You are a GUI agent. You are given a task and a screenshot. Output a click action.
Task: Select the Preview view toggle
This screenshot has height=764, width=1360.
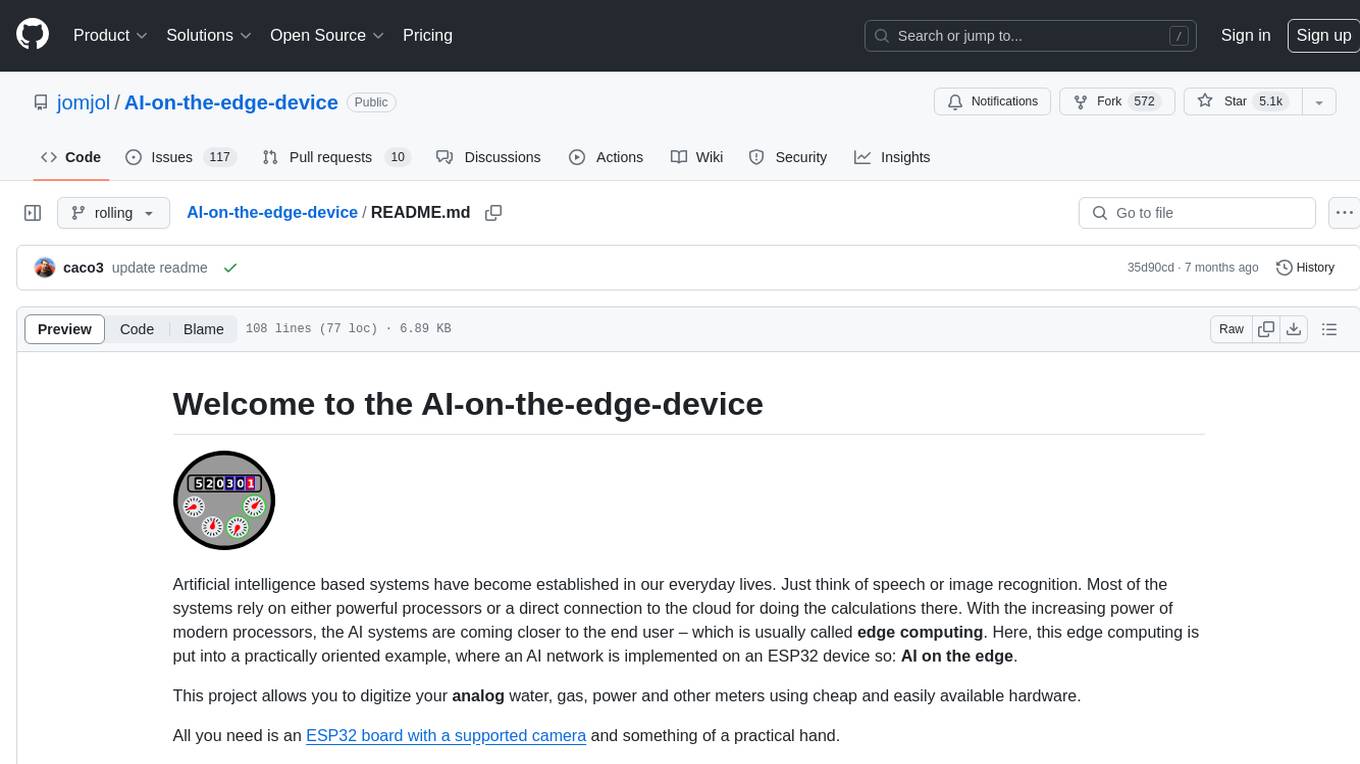[x=65, y=329]
